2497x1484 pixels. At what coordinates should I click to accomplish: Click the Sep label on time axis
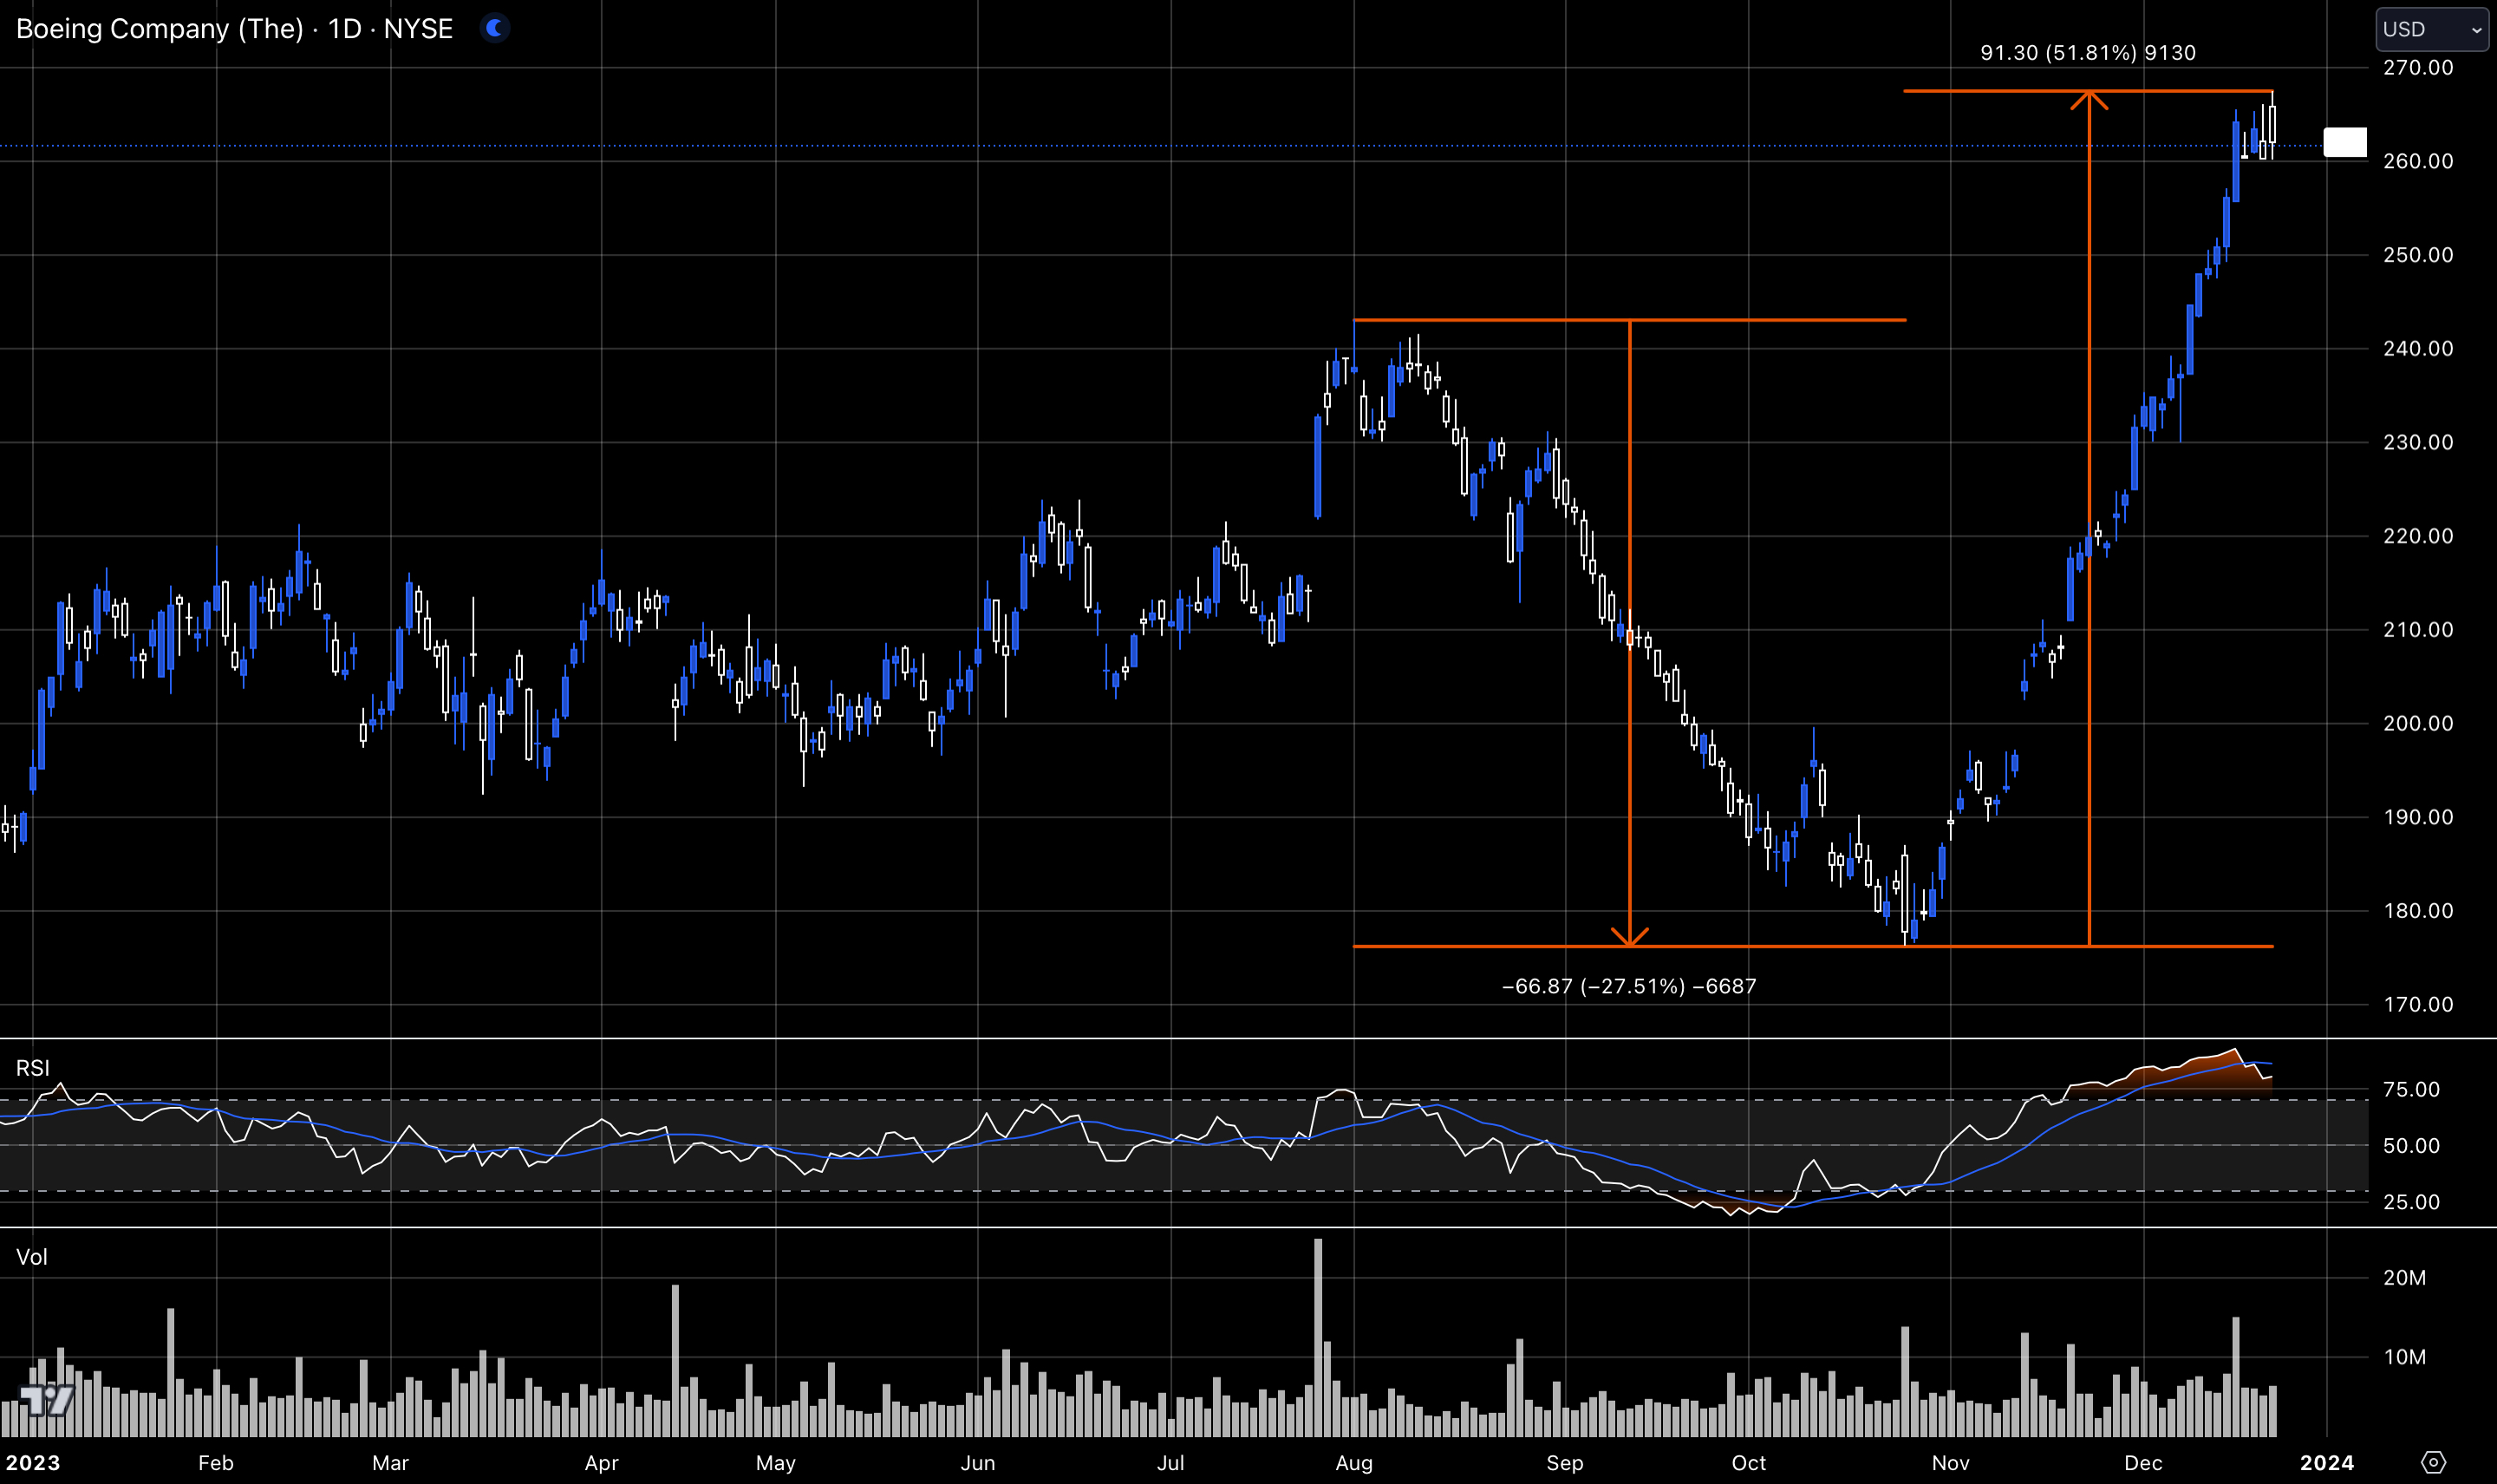click(1565, 1463)
